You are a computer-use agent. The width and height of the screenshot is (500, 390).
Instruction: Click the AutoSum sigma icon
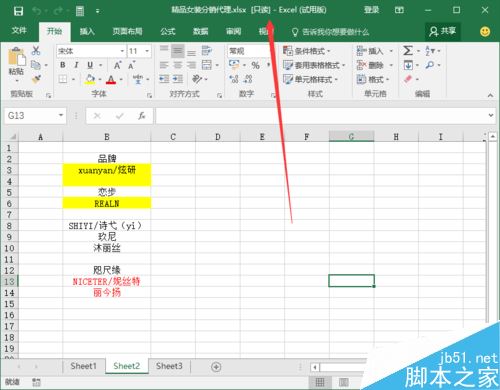click(x=408, y=51)
